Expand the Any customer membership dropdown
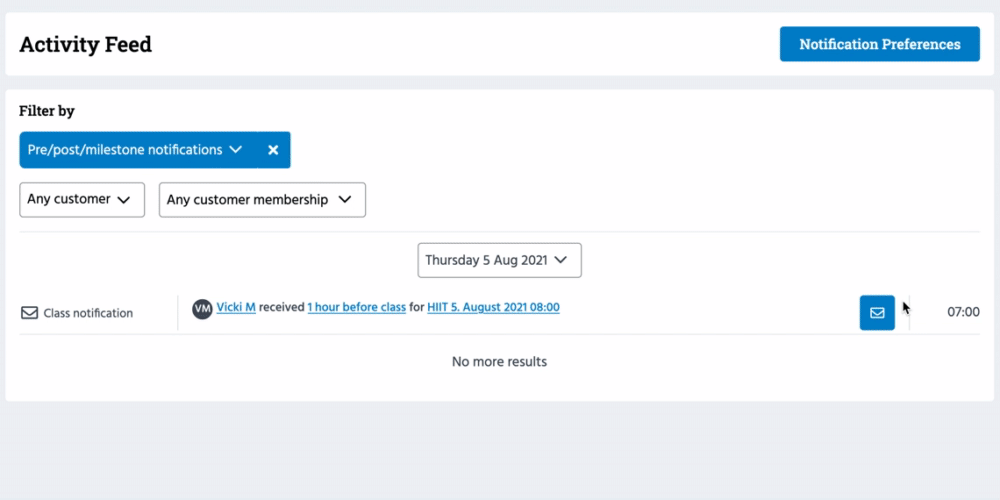Image resolution: width=1000 pixels, height=500 pixels. tap(261, 200)
